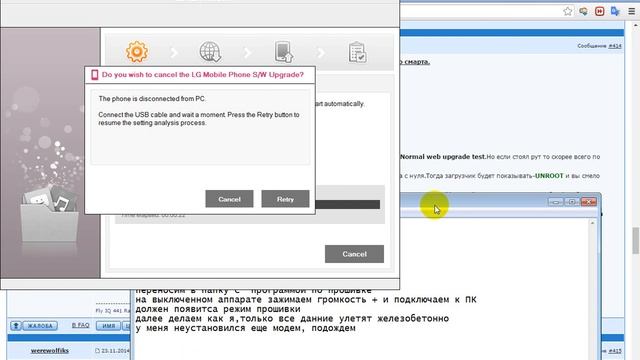The height and width of the screenshot is (360, 640).
Task: Click Retry in the LG upgrade dialog
Action: 285,199
